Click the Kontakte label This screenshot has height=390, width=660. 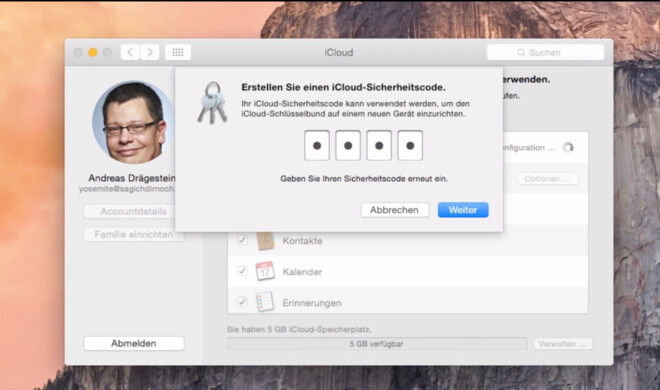(x=302, y=241)
